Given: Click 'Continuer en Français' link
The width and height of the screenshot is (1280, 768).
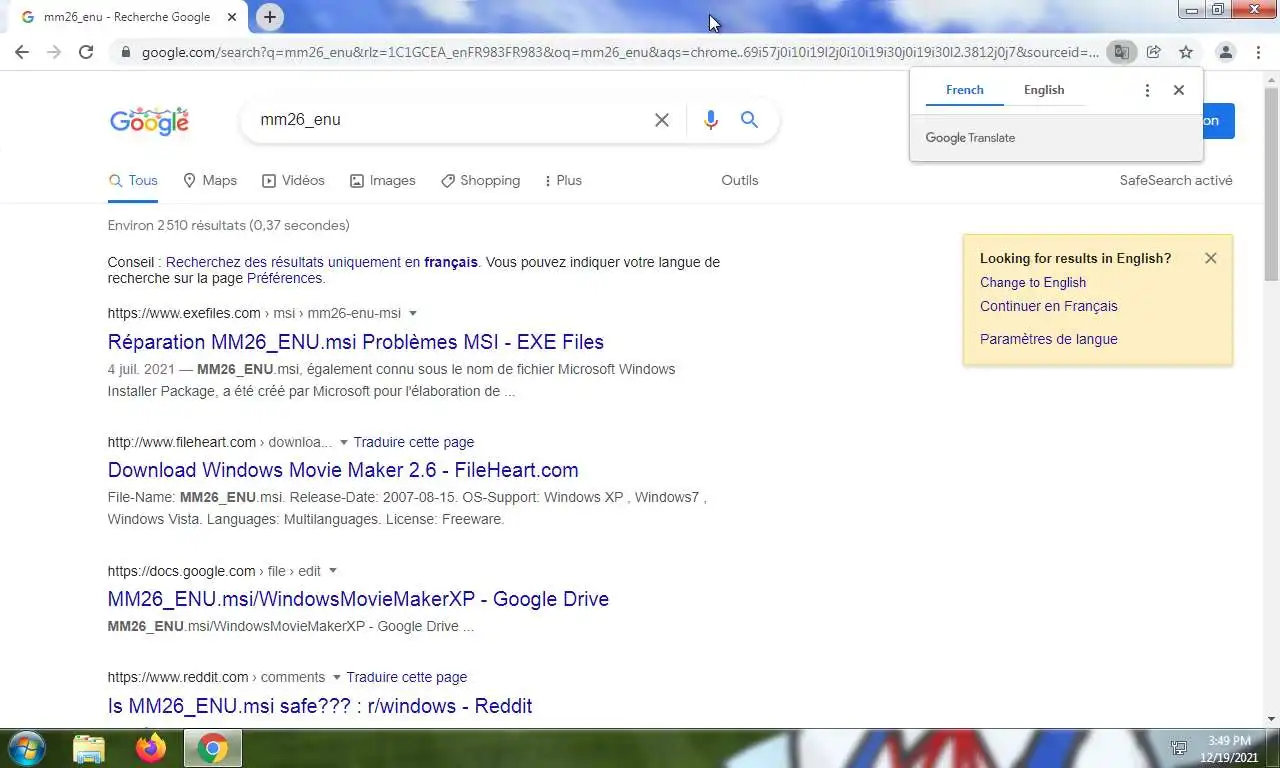Looking at the screenshot, I should (1049, 306).
